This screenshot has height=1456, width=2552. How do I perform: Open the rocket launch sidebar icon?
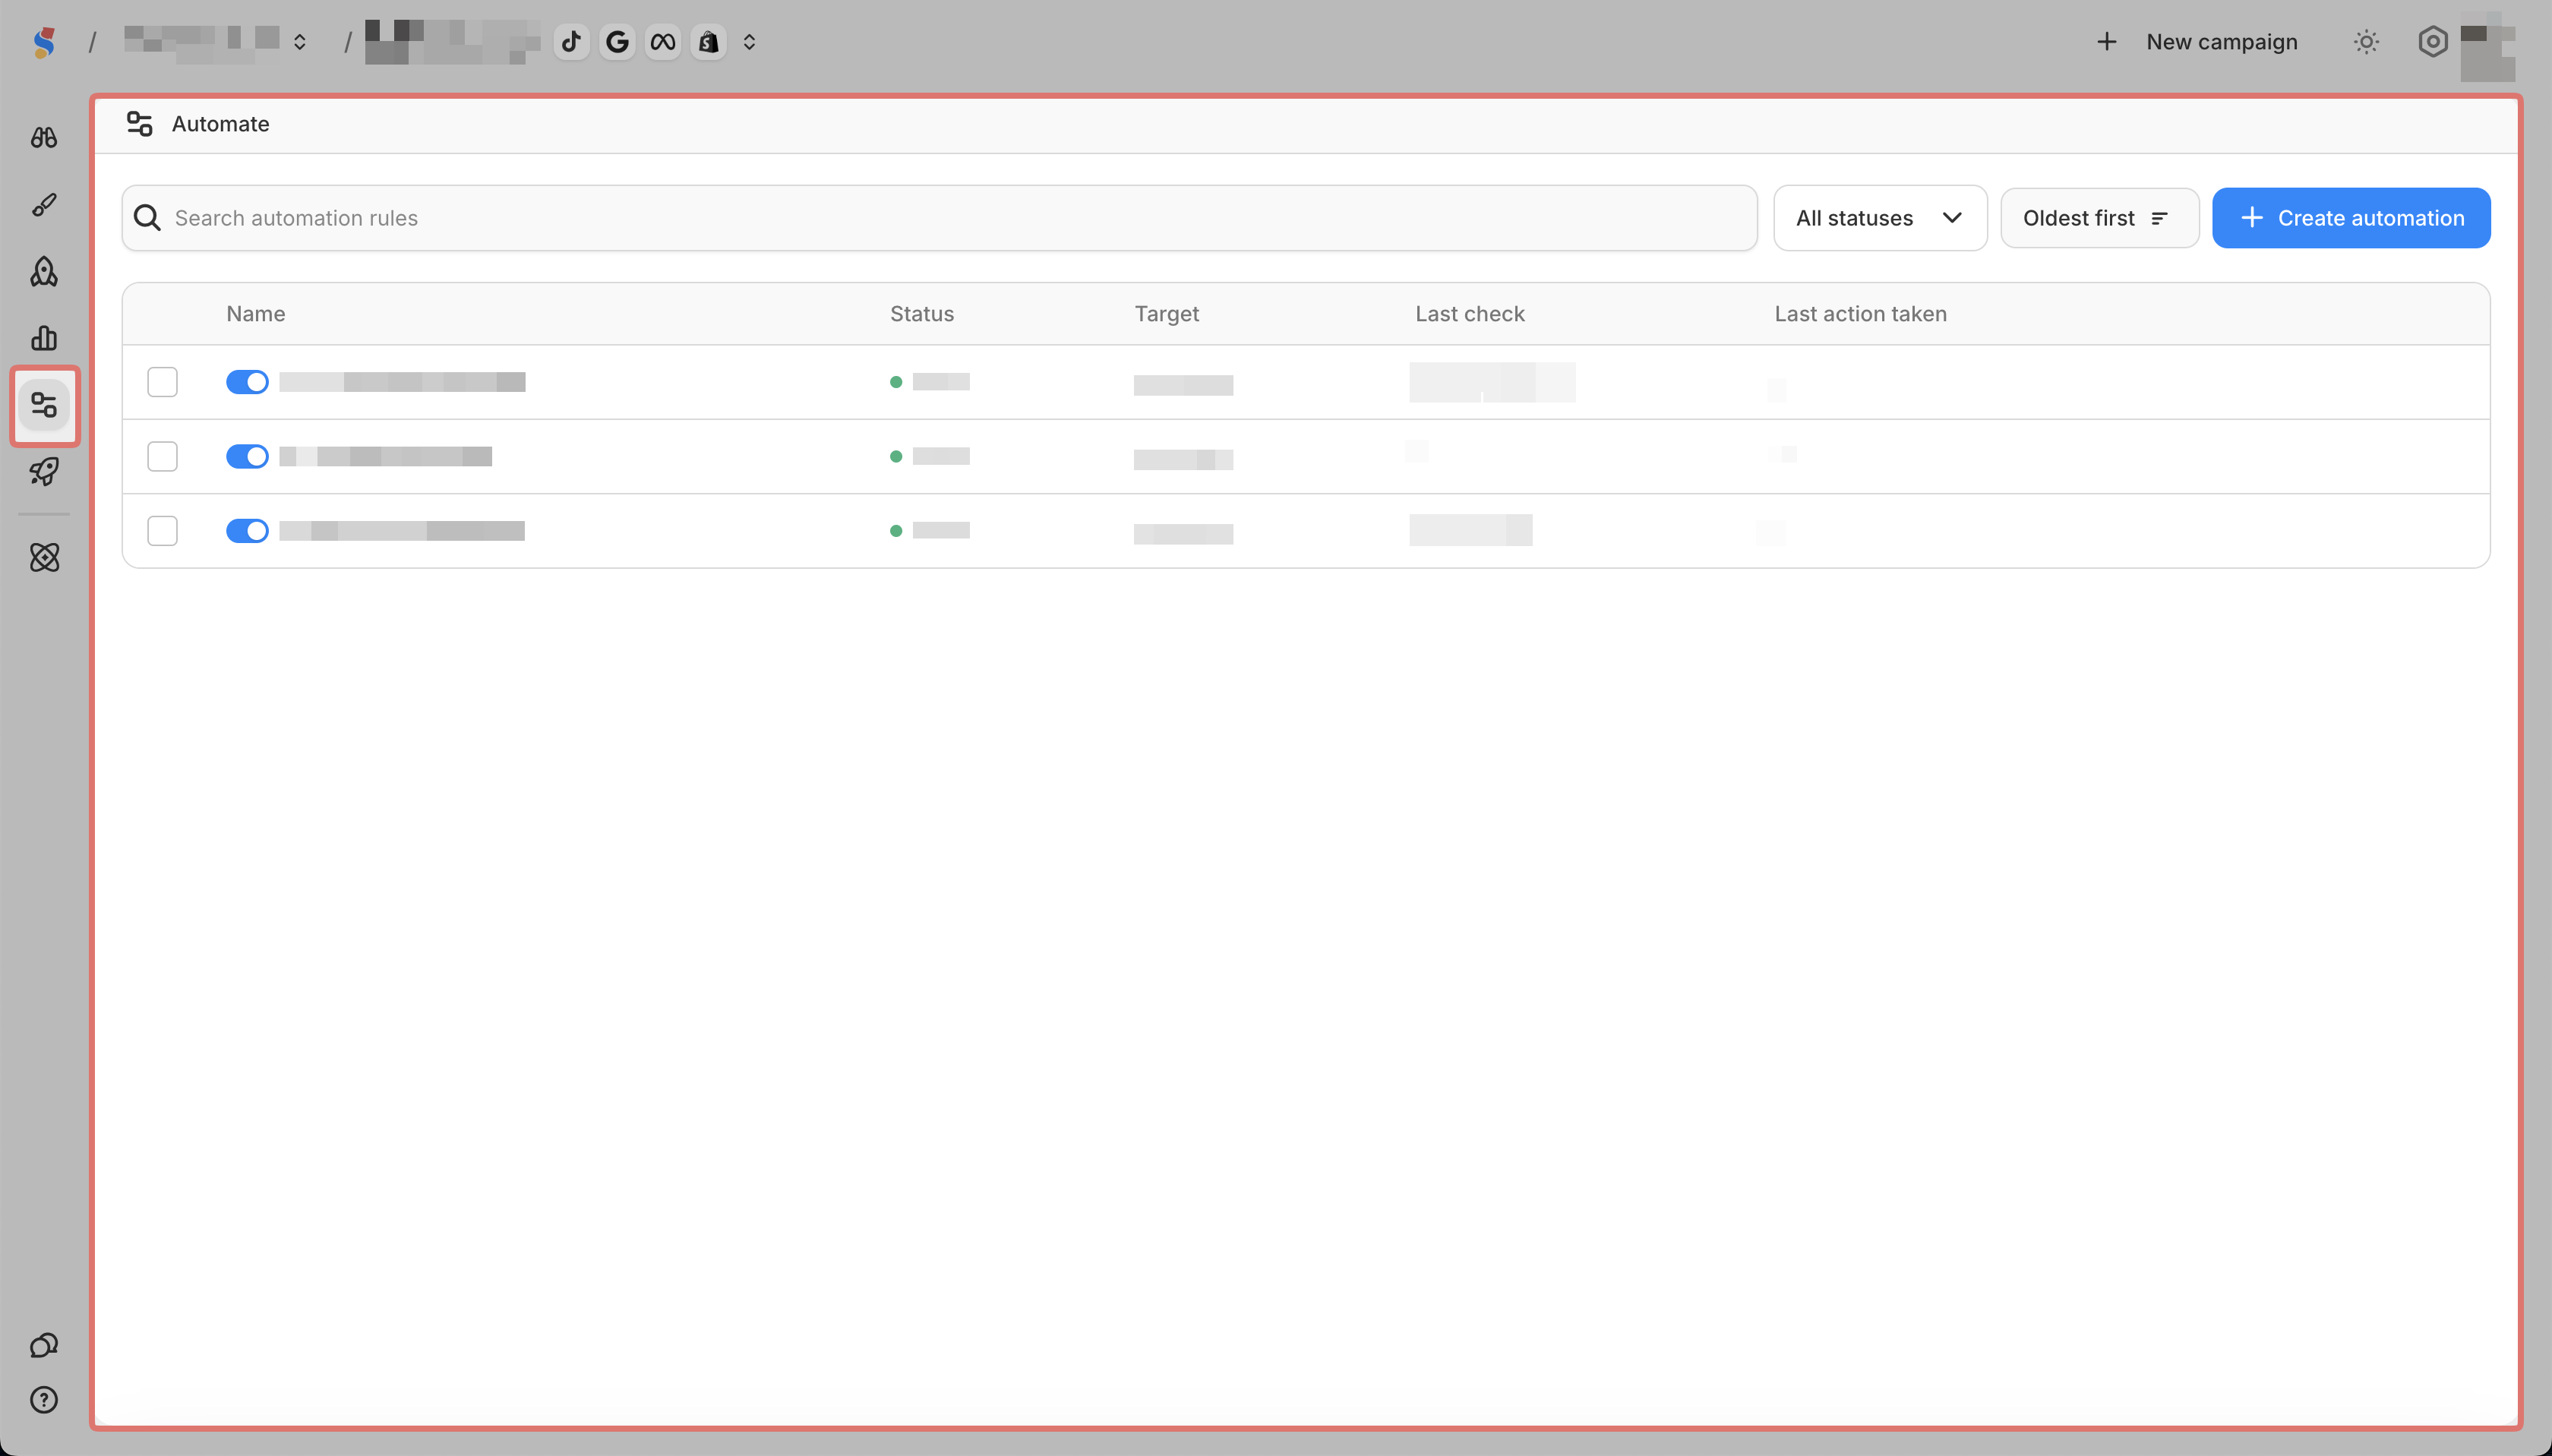[x=44, y=471]
